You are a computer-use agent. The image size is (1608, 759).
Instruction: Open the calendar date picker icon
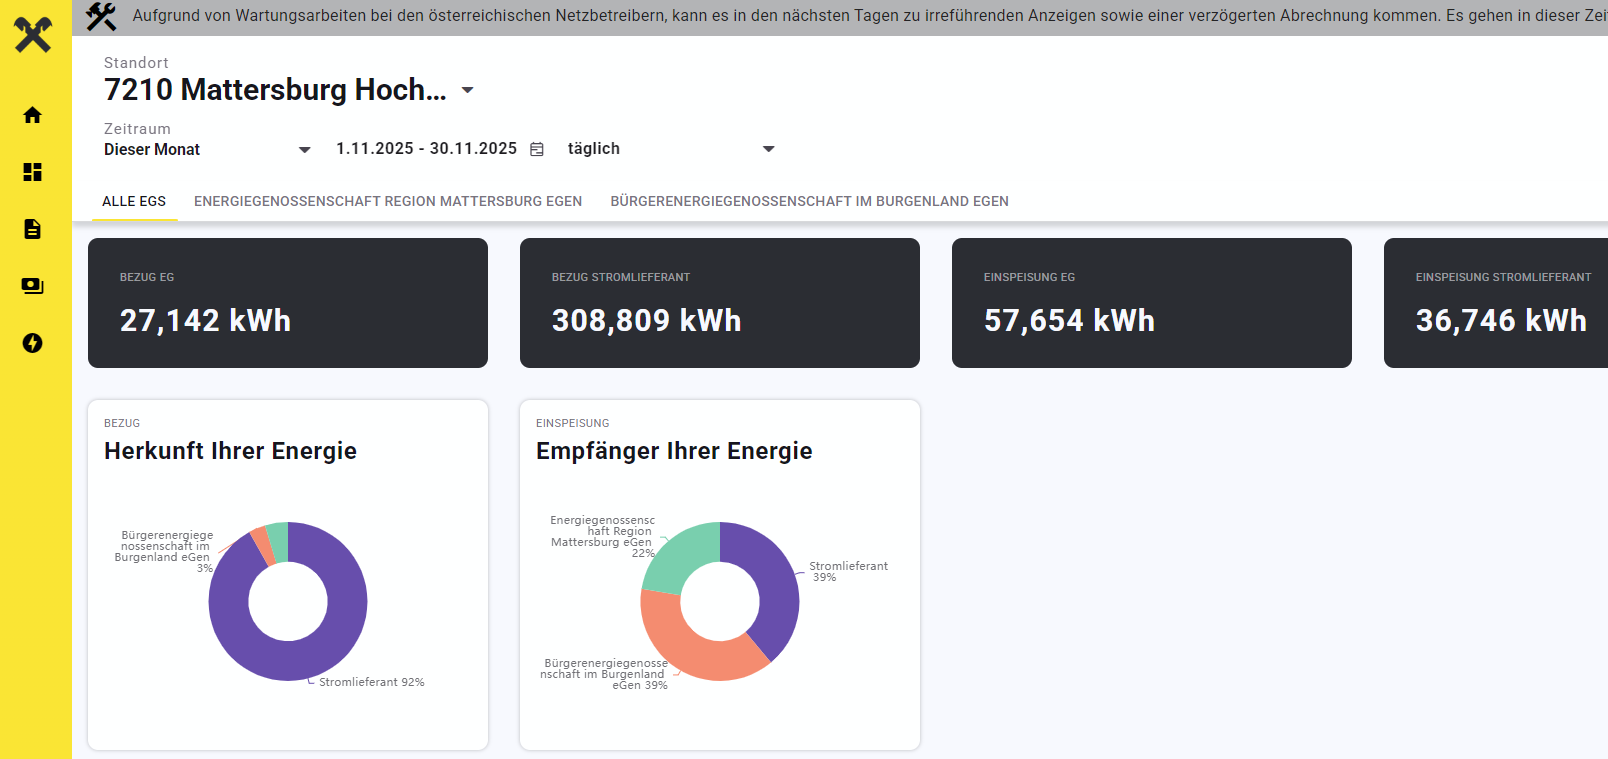coord(537,149)
